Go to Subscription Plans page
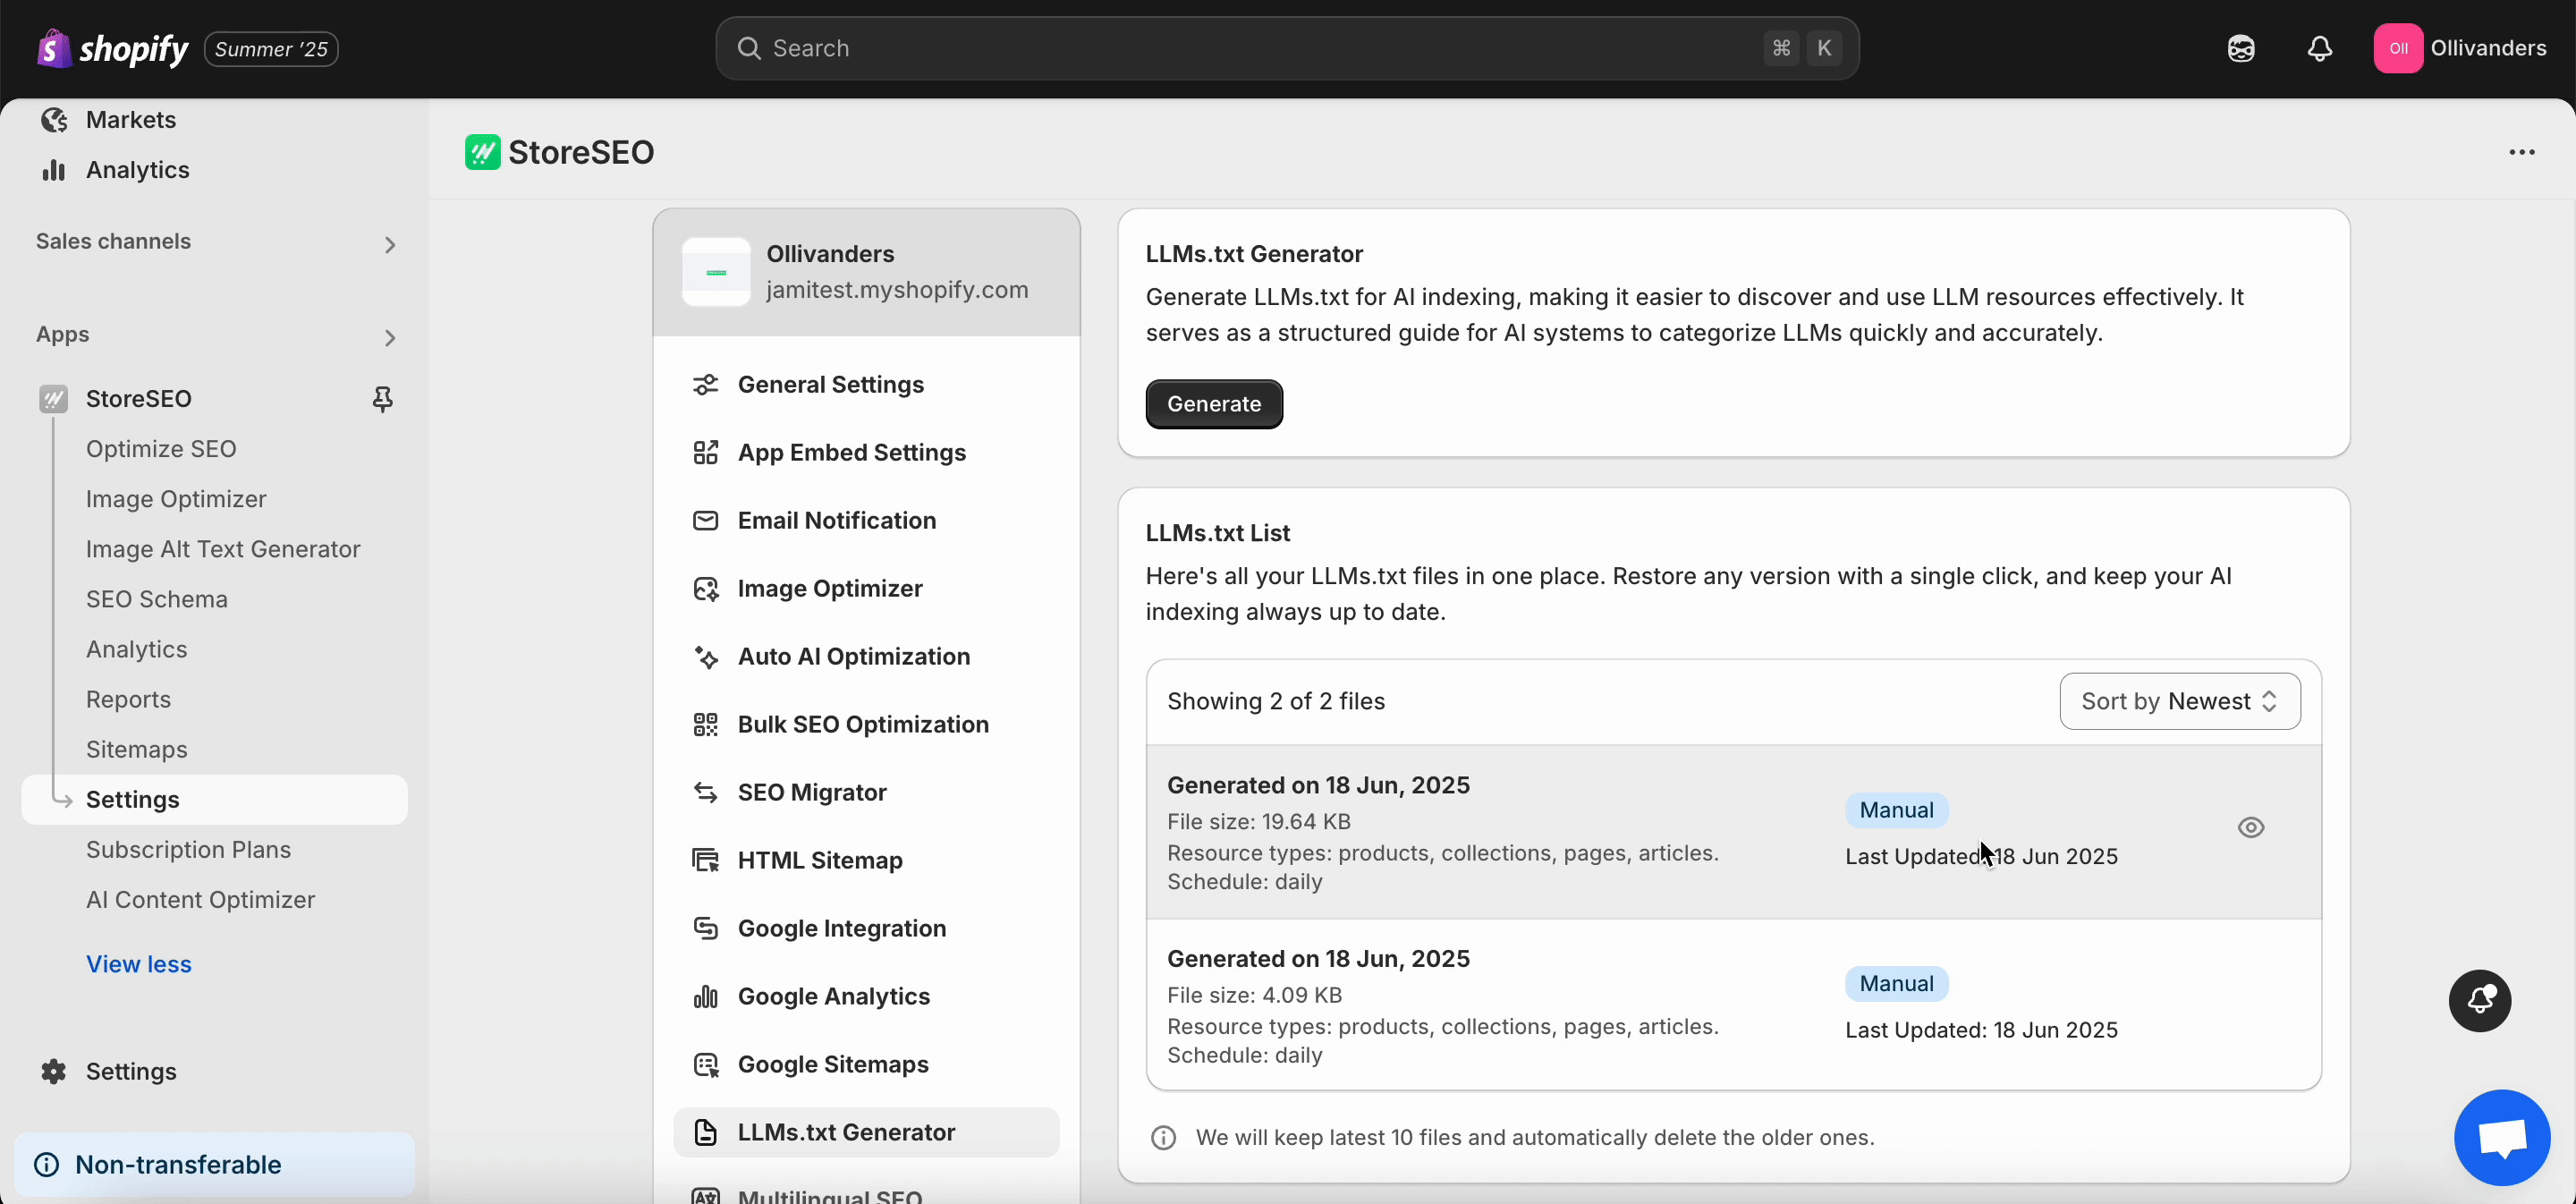 point(188,850)
